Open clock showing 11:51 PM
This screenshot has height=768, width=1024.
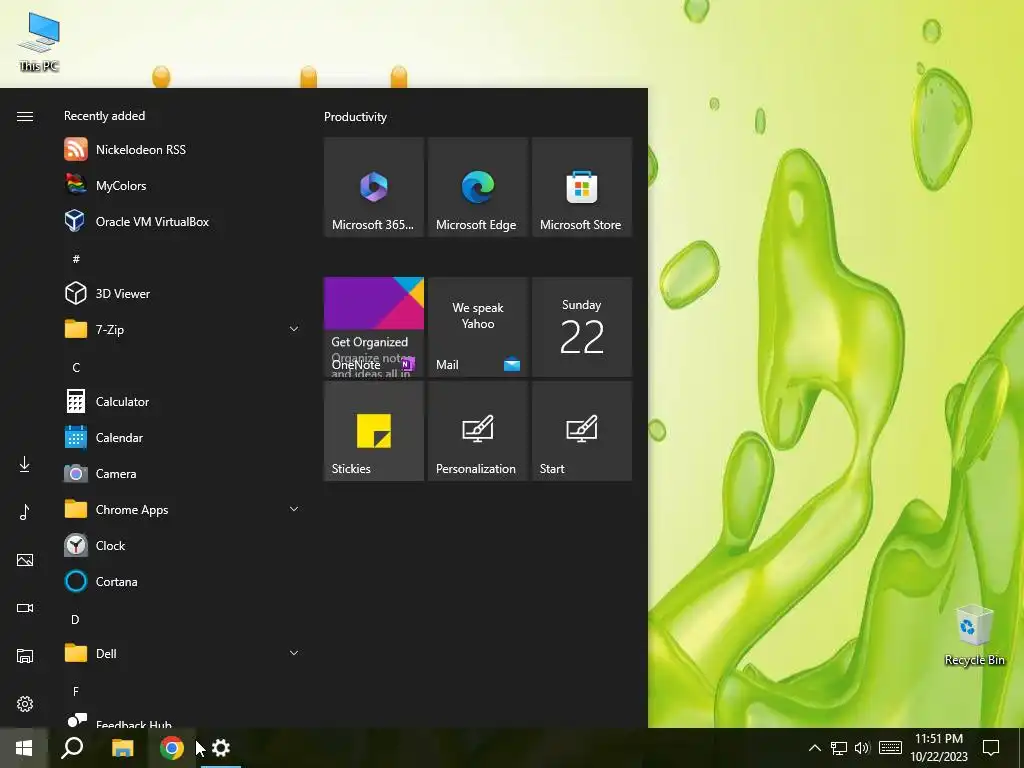[938, 748]
